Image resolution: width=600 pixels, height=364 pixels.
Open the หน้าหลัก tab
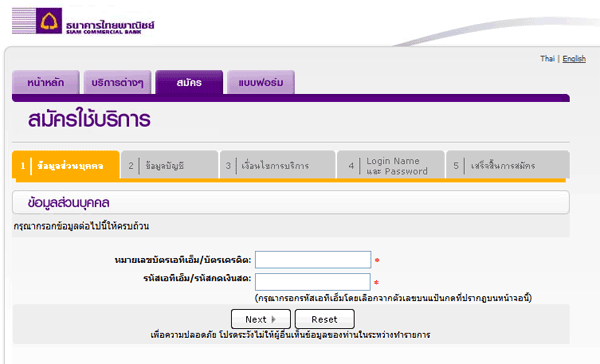click(x=46, y=82)
